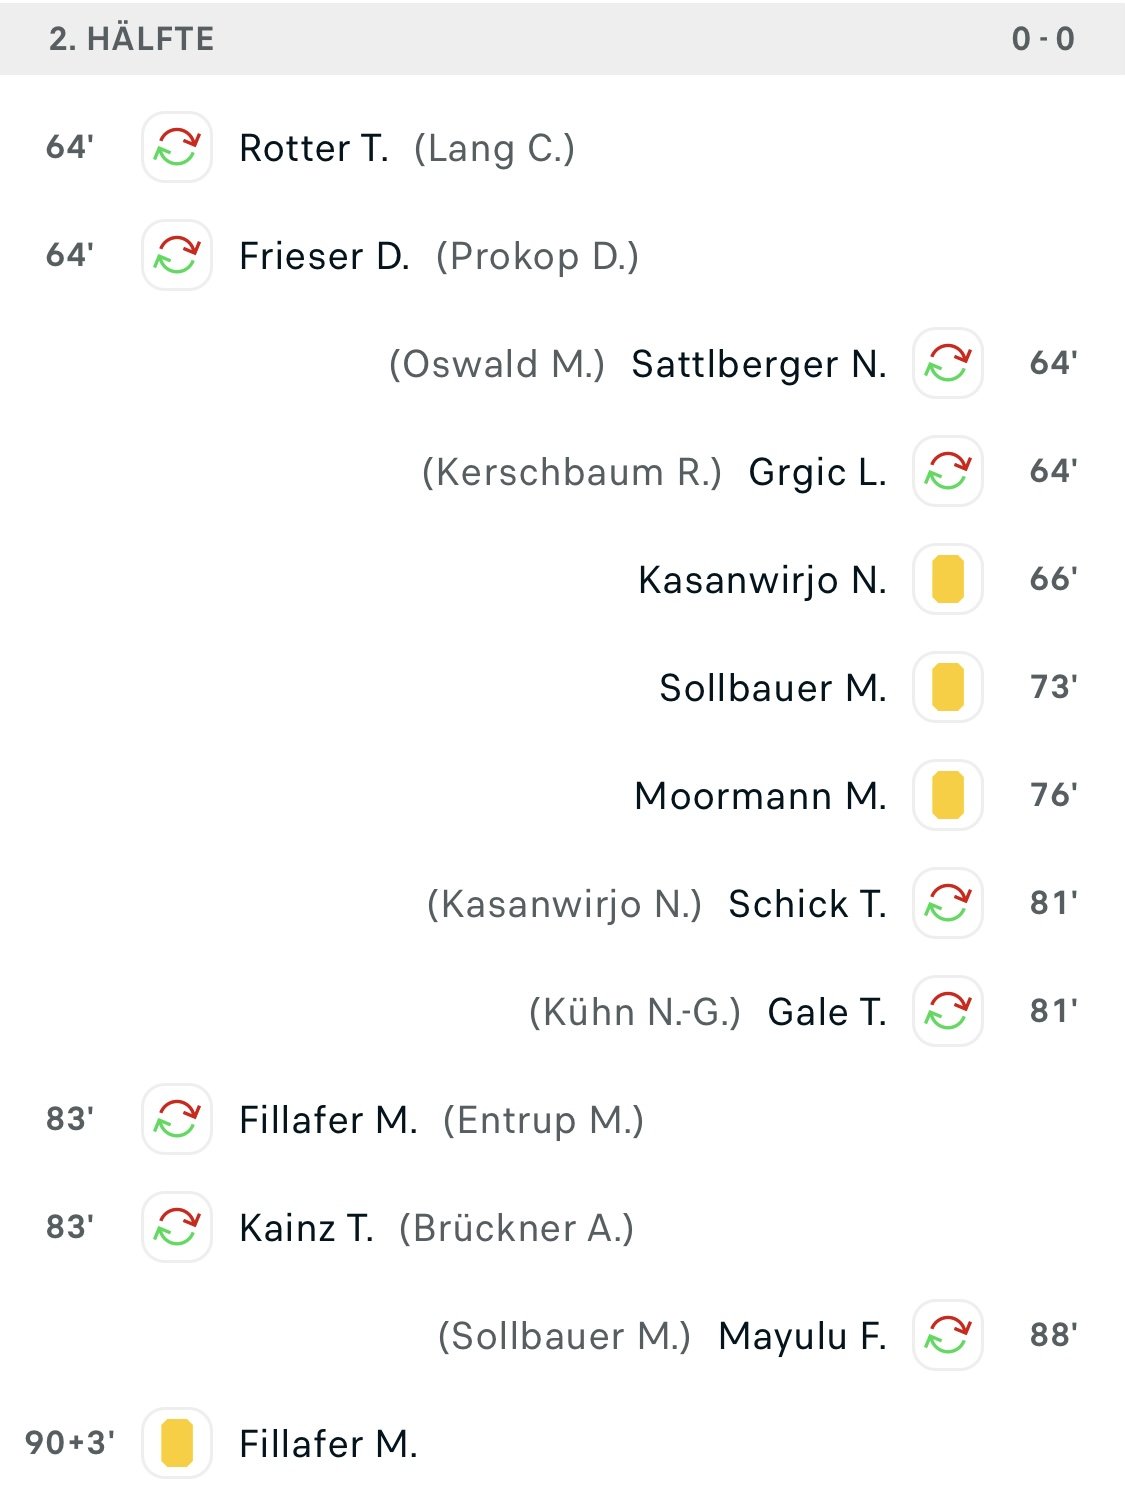Tap the yellow card icon for Moormann M.
Image resolution: width=1125 pixels, height=1488 pixels.
pyautogui.click(x=948, y=795)
